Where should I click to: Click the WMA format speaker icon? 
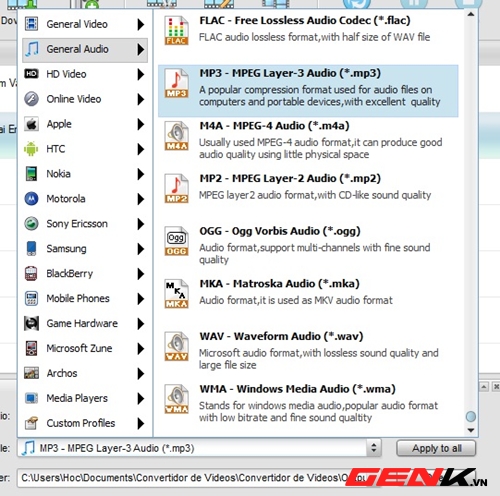(x=176, y=399)
